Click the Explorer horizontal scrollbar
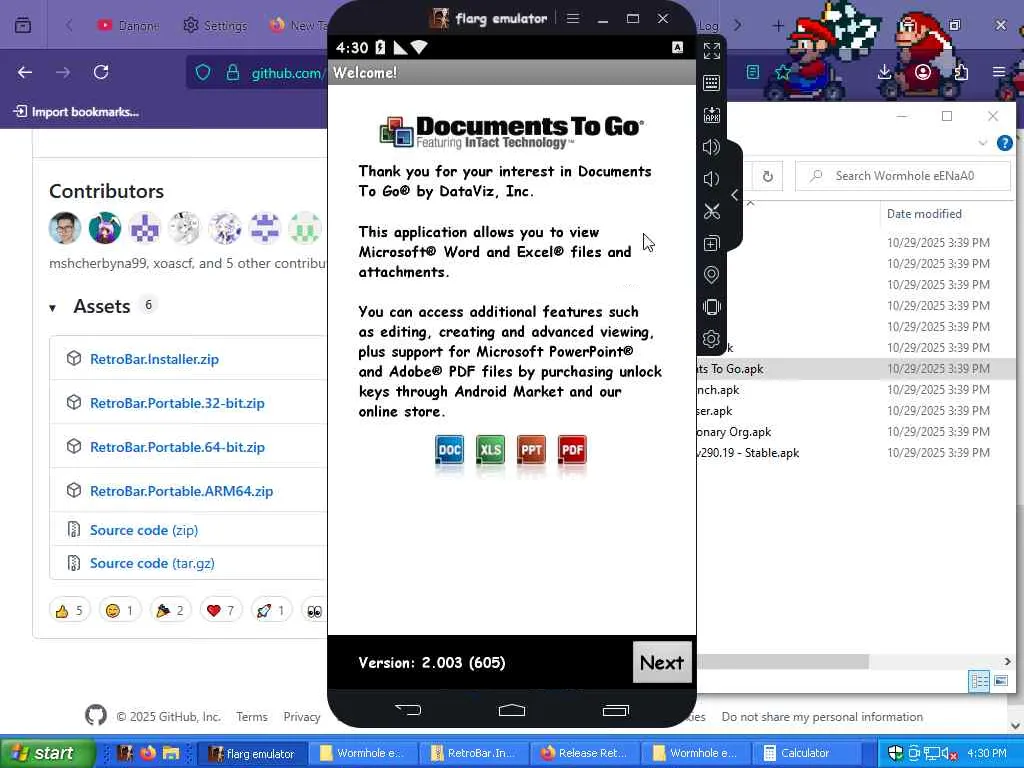Viewport: 1024px width, 768px height. pyautogui.click(x=783, y=662)
